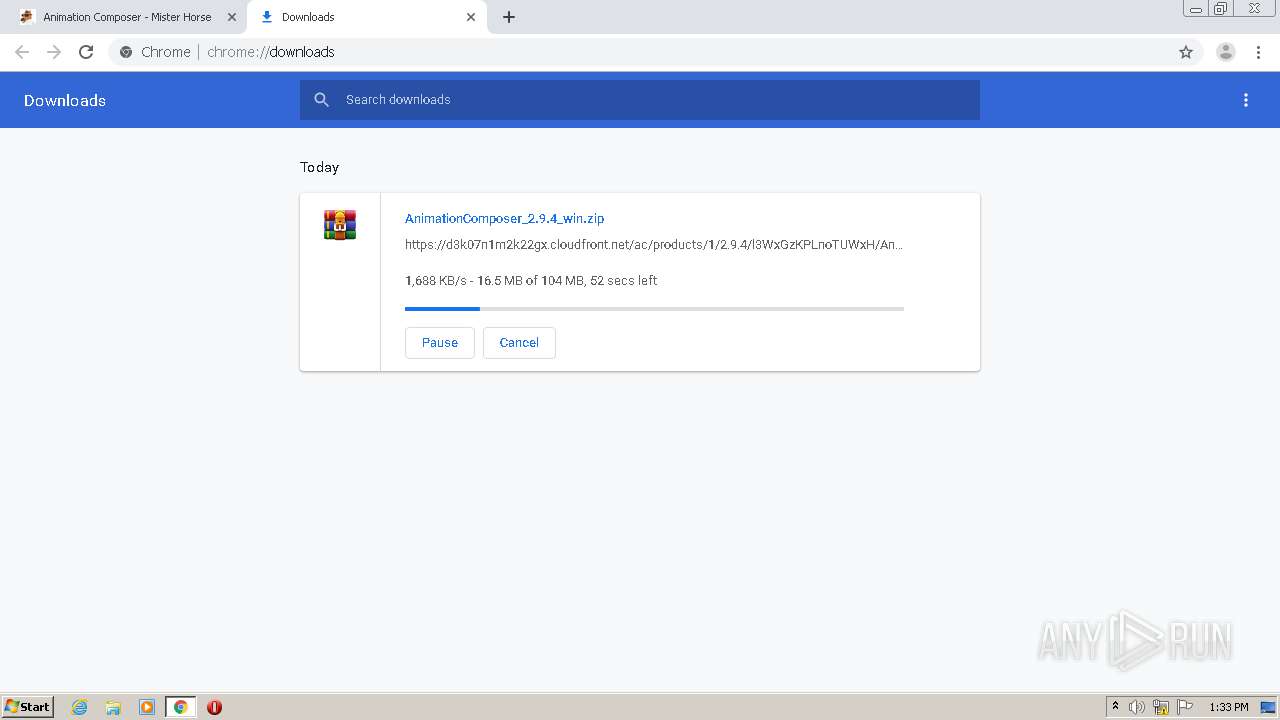Screen dimensions: 1280x720
Task: Click the search magnifier icon
Action: pos(321,100)
